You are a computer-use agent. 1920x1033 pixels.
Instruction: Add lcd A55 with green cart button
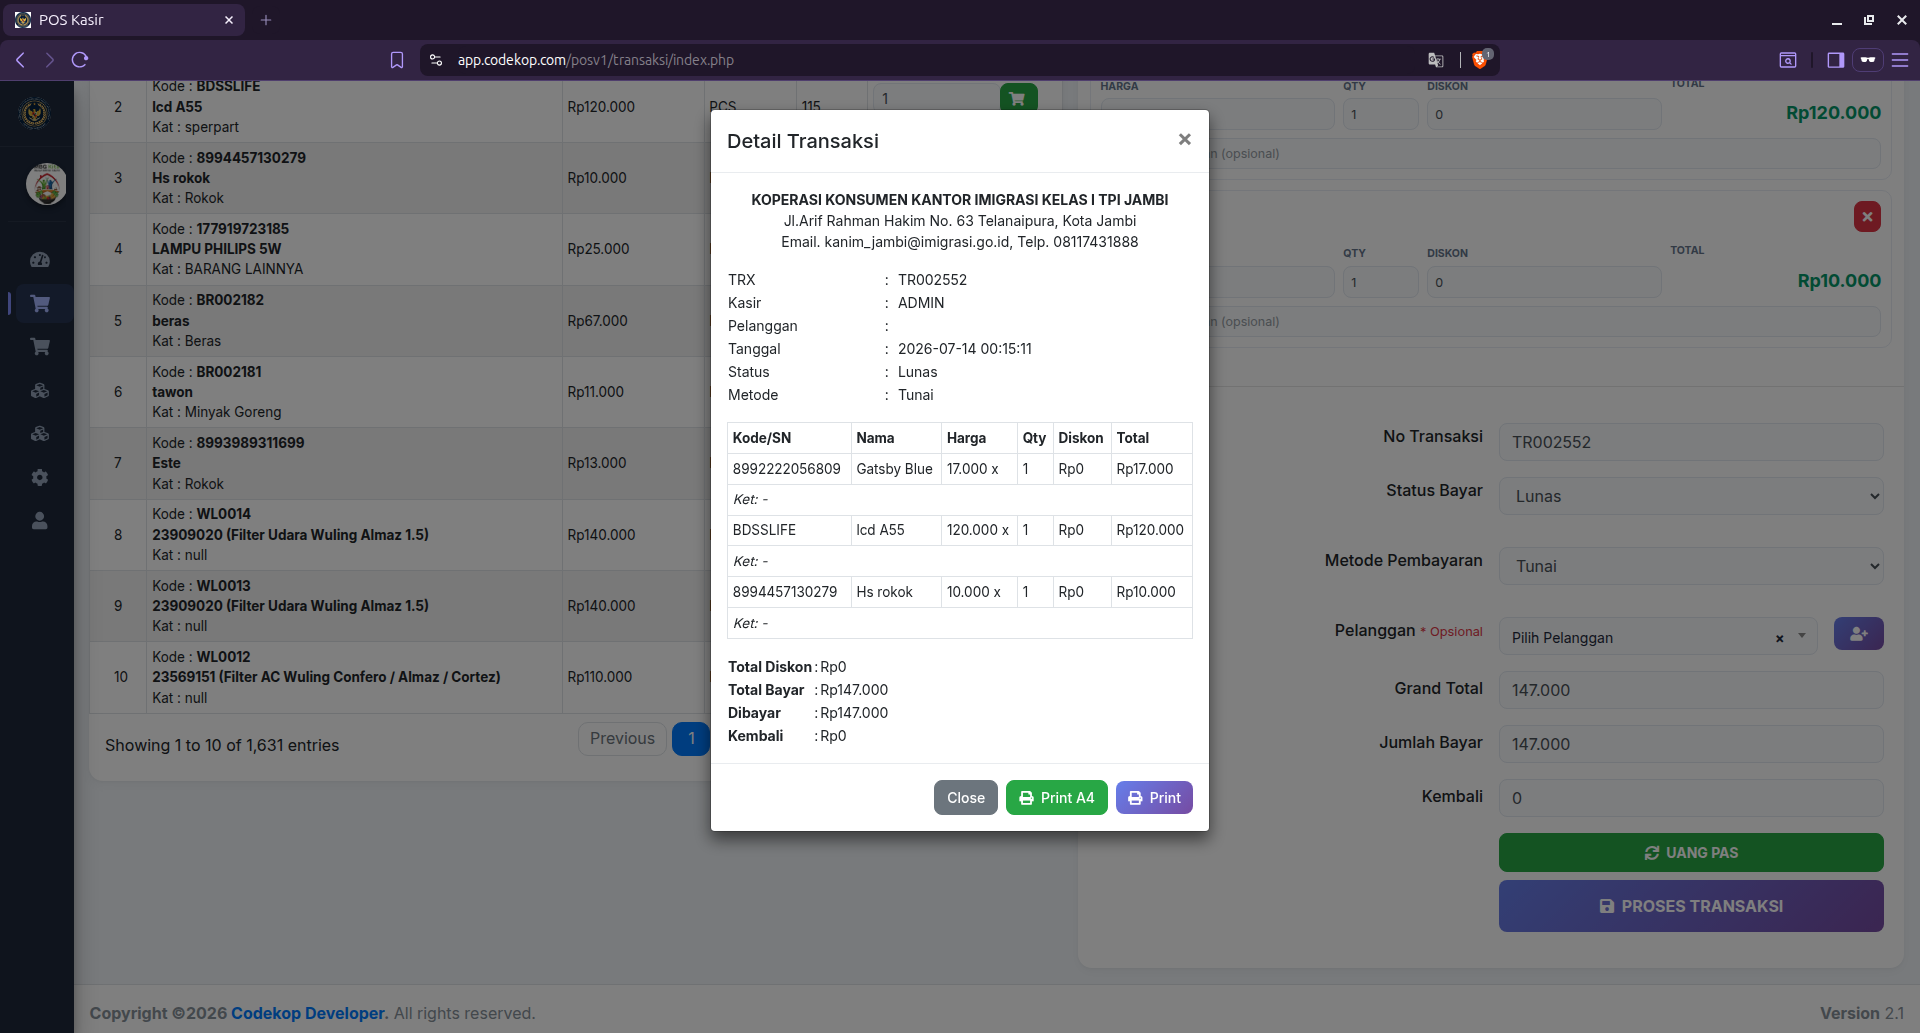pos(1018,97)
